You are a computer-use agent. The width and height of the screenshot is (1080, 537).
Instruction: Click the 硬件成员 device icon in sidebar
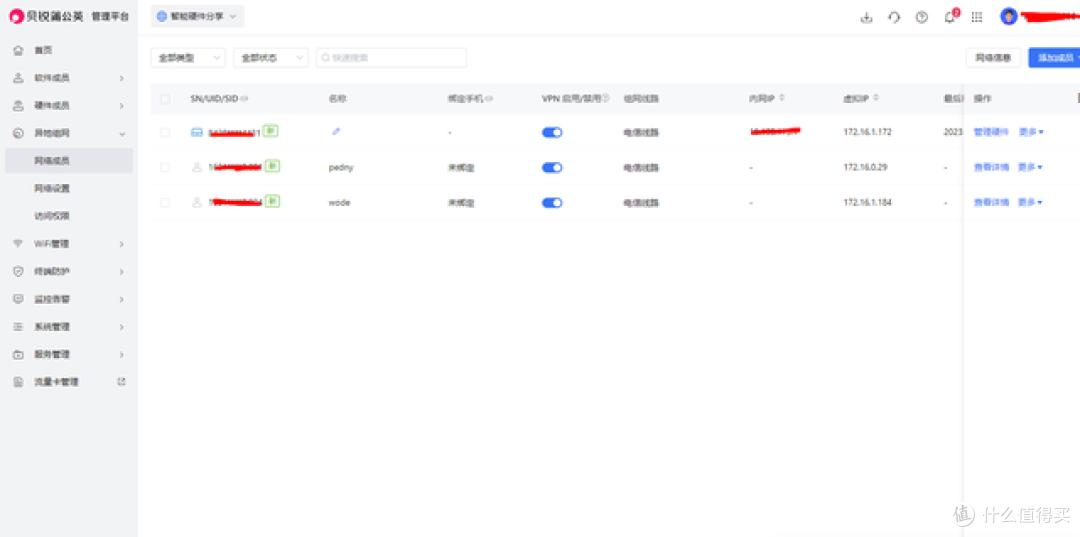coord(19,105)
